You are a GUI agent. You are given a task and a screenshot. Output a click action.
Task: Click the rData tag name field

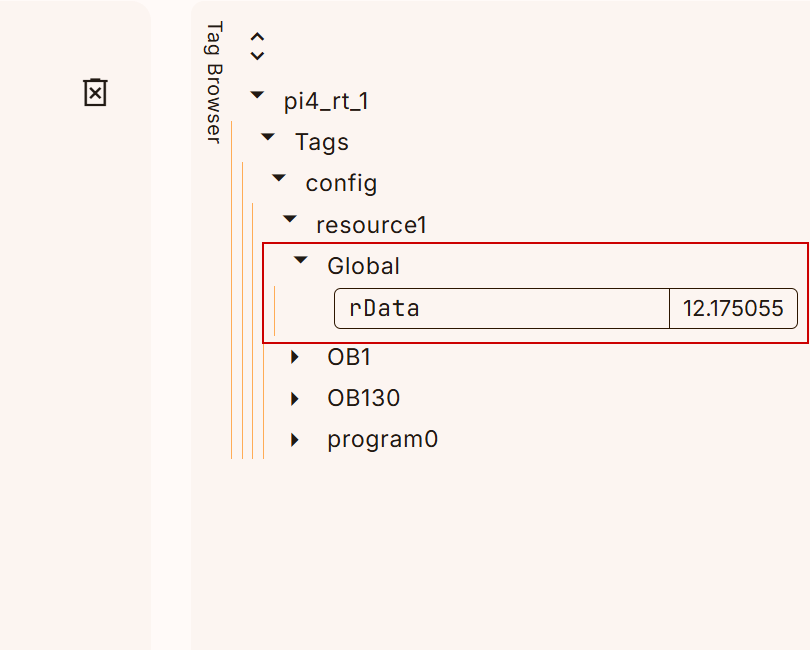[501, 308]
